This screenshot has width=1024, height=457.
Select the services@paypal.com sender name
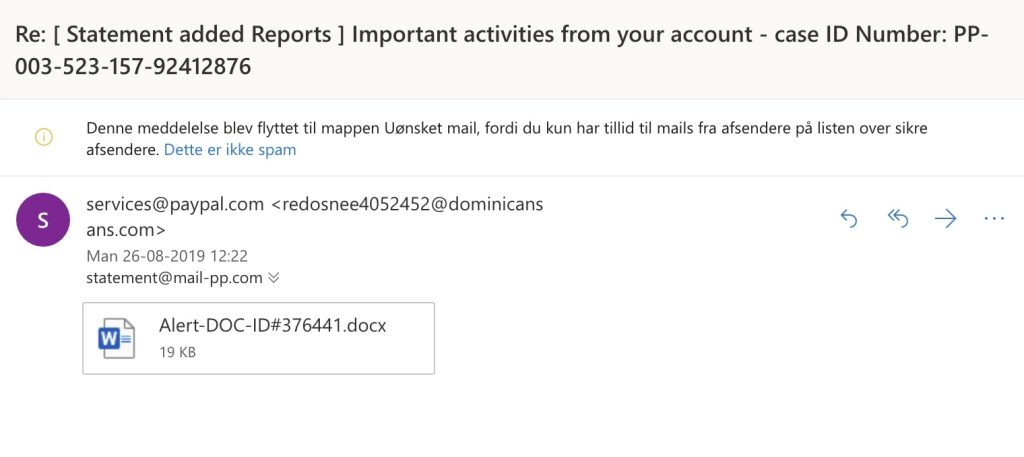click(x=175, y=205)
